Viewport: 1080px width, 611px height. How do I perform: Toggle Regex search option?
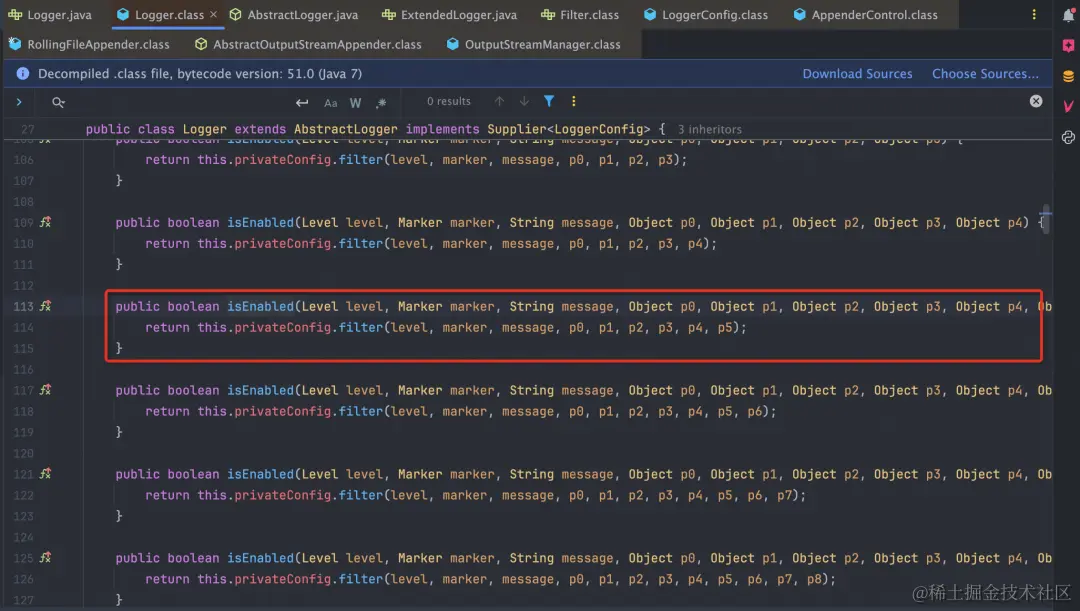click(x=381, y=103)
